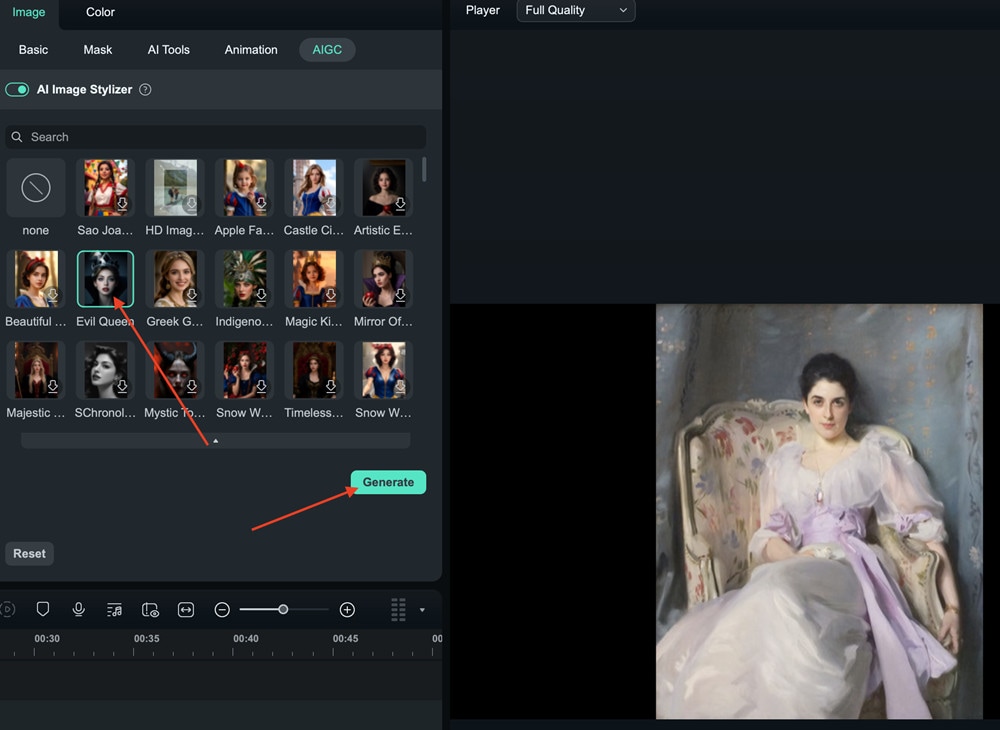Download the Timeless... style

pos(331,386)
